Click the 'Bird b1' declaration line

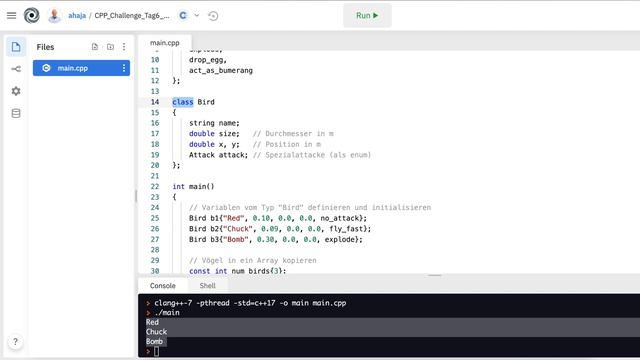point(278,218)
